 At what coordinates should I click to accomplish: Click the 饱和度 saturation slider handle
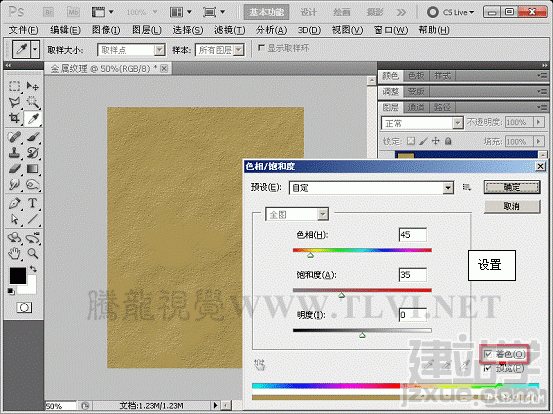341,295
